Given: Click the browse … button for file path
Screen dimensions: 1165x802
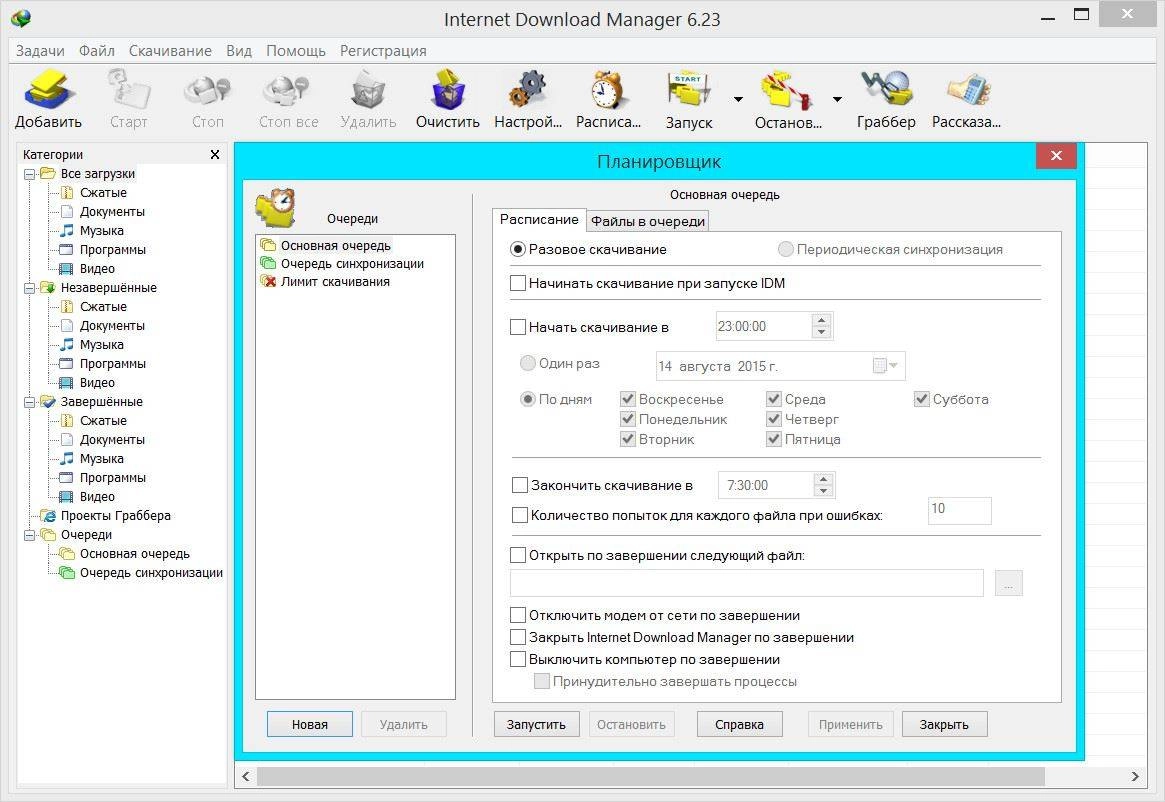Looking at the screenshot, I should point(1008,583).
